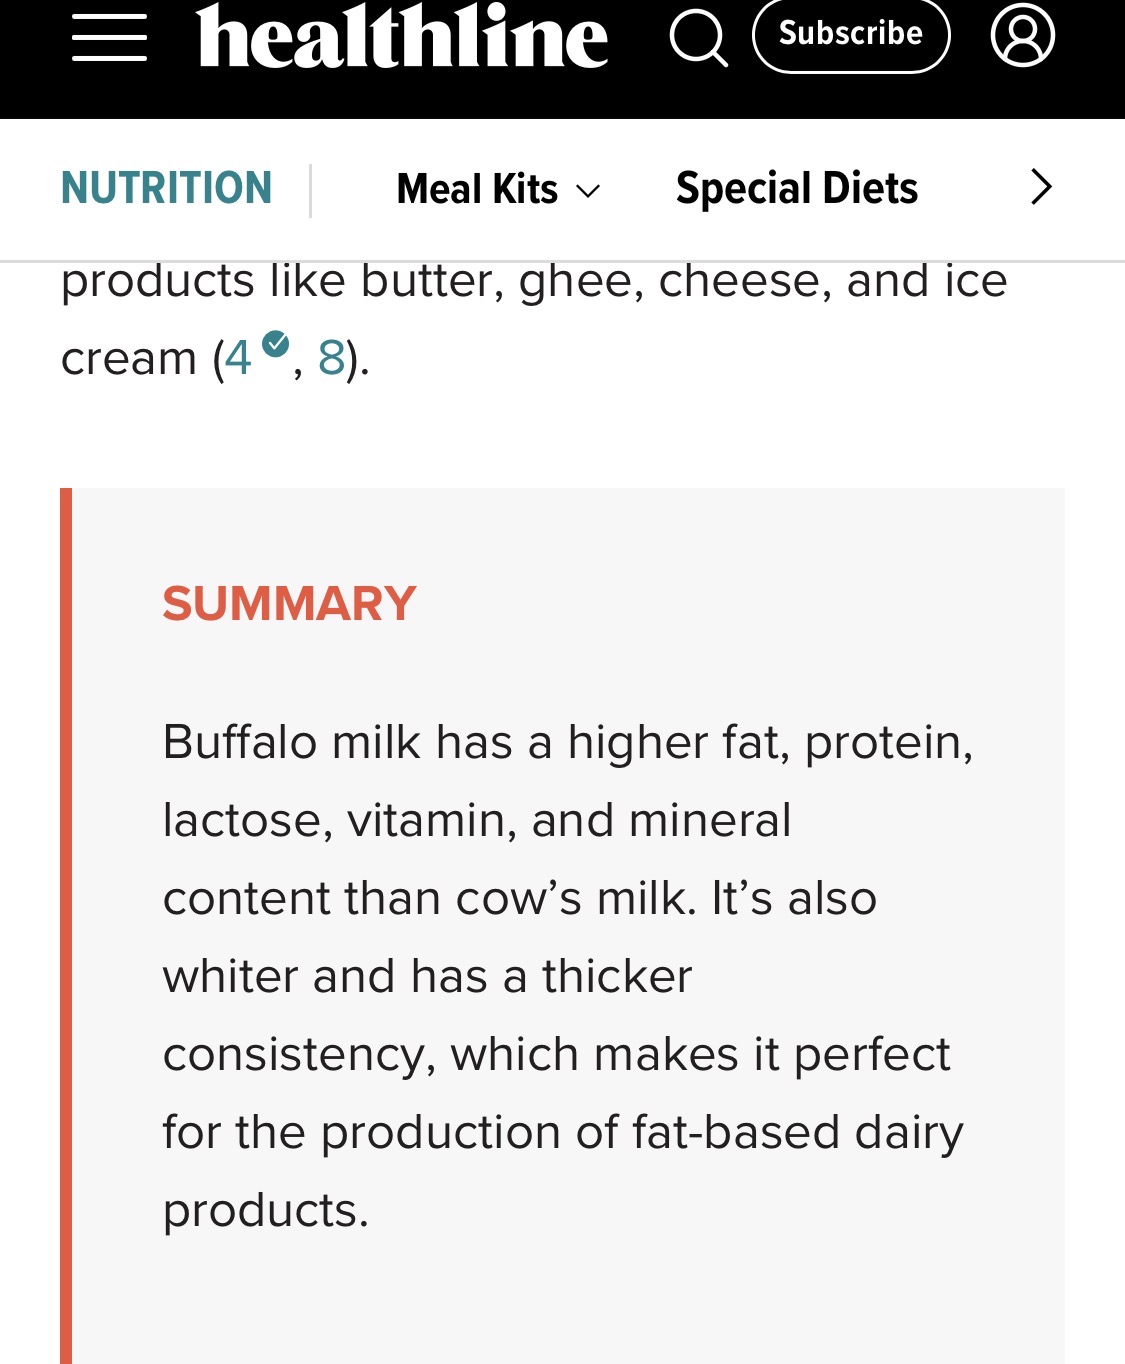1125x1364 pixels.
Task: Open citation link number 4
Action: coord(238,358)
